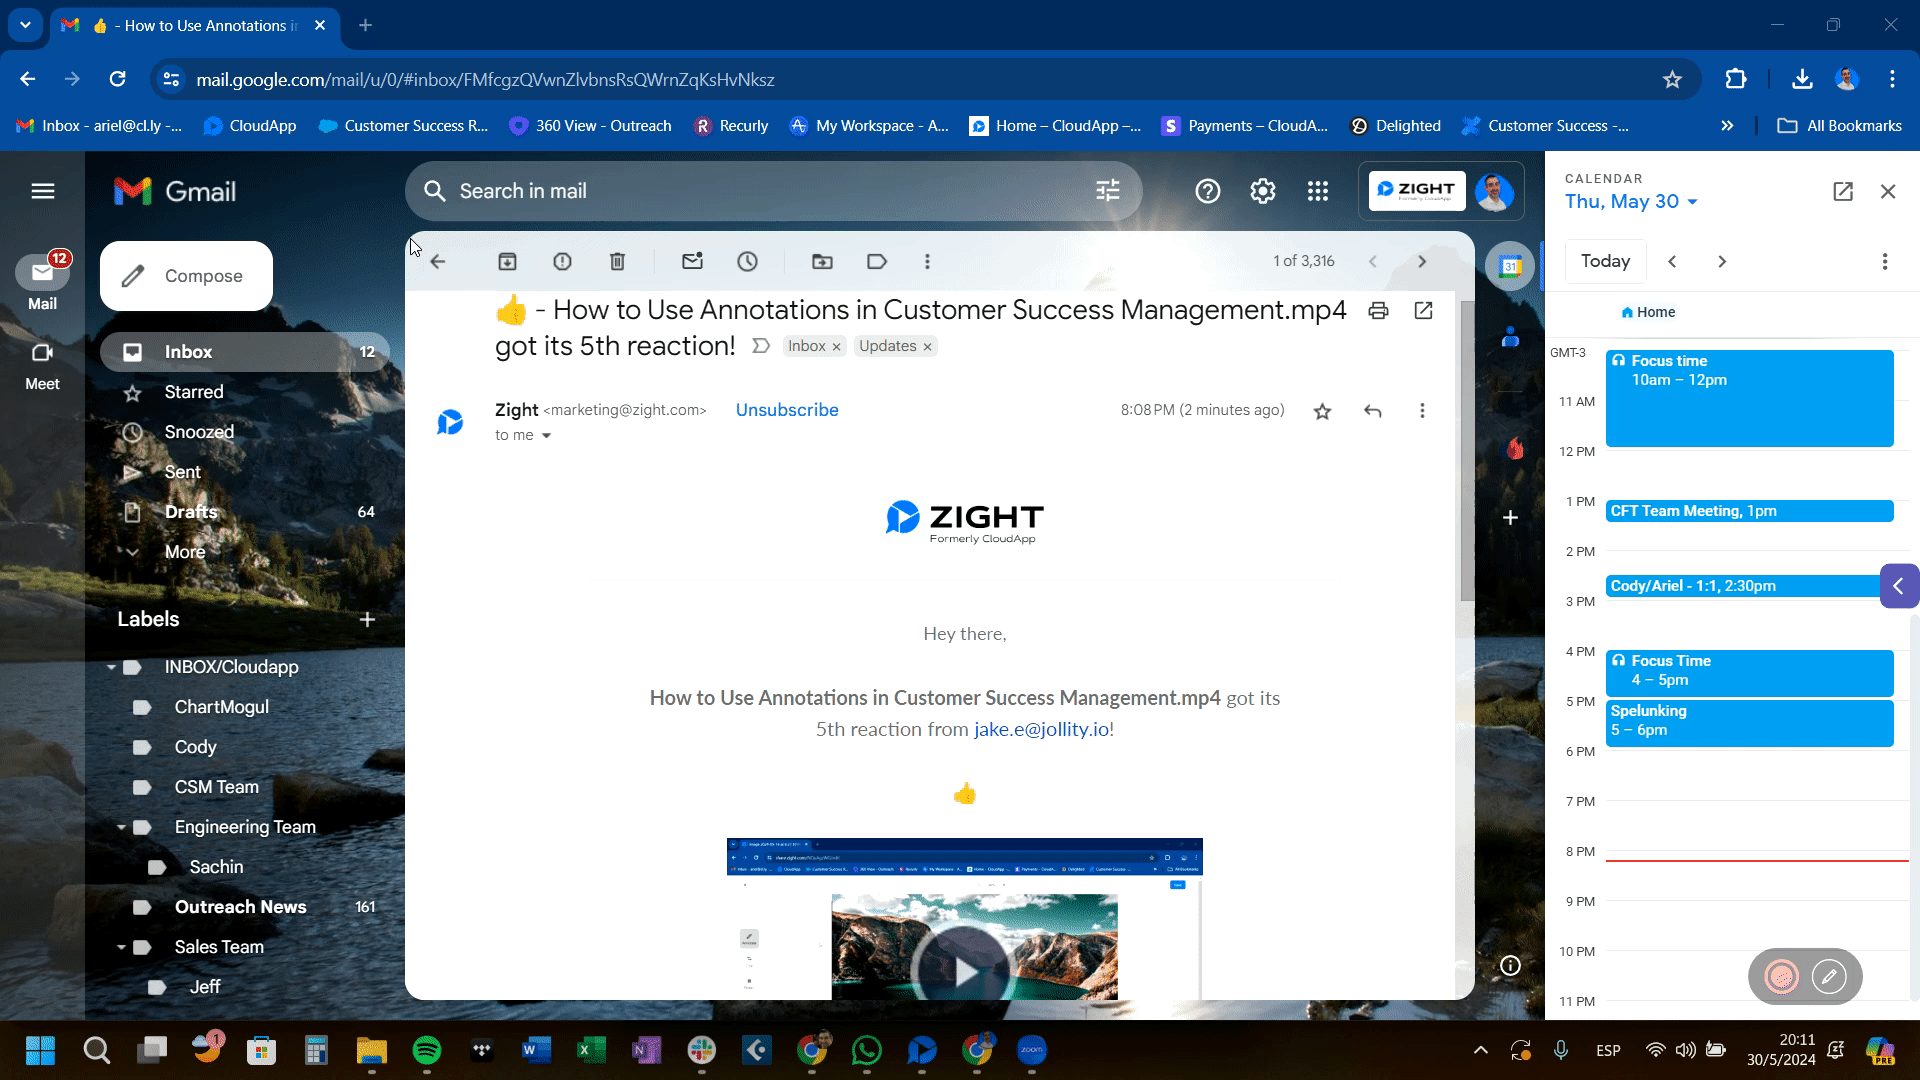Open Cody/Ariel 1:1 event
This screenshot has width=1920, height=1080.
(x=1744, y=586)
